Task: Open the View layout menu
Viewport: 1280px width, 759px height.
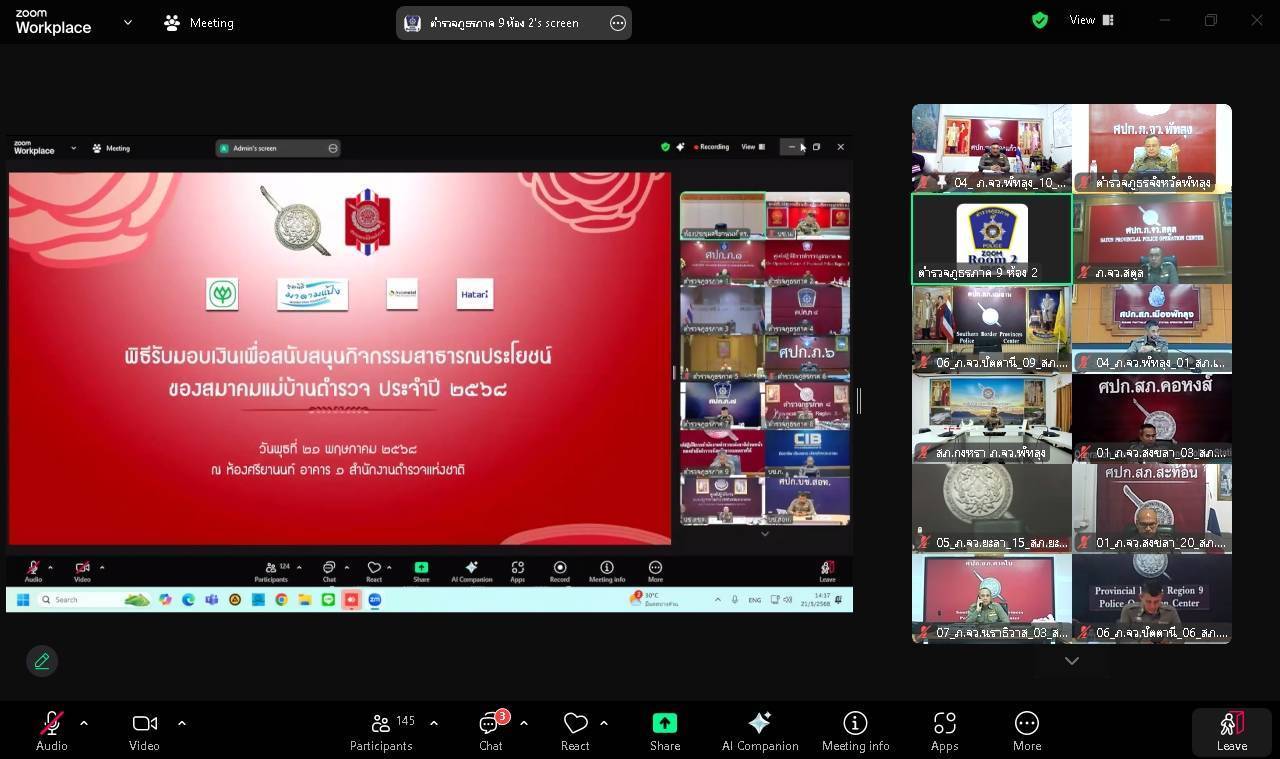Action: pos(1090,20)
